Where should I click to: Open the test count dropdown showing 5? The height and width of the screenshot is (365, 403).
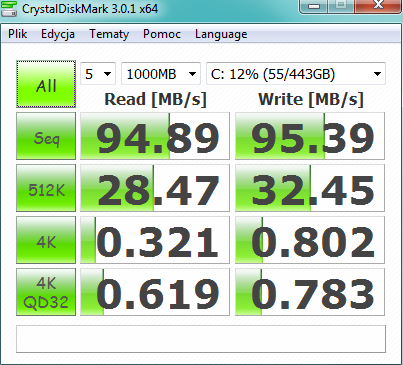(x=98, y=74)
